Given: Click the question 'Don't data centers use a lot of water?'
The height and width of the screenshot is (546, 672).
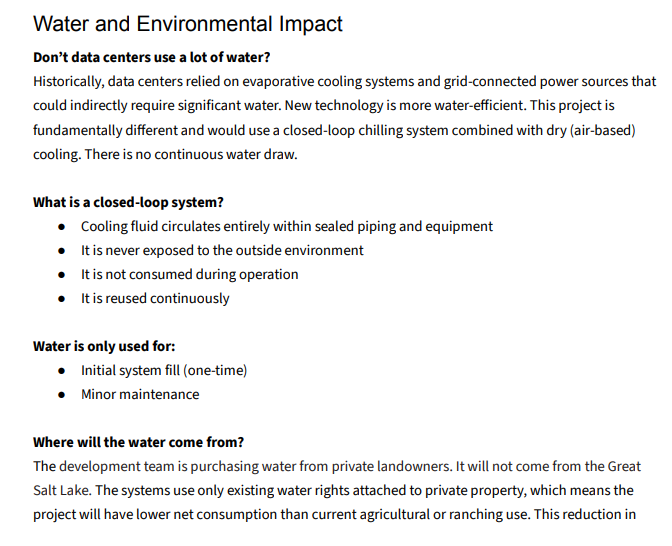Looking at the screenshot, I should point(152,57).
